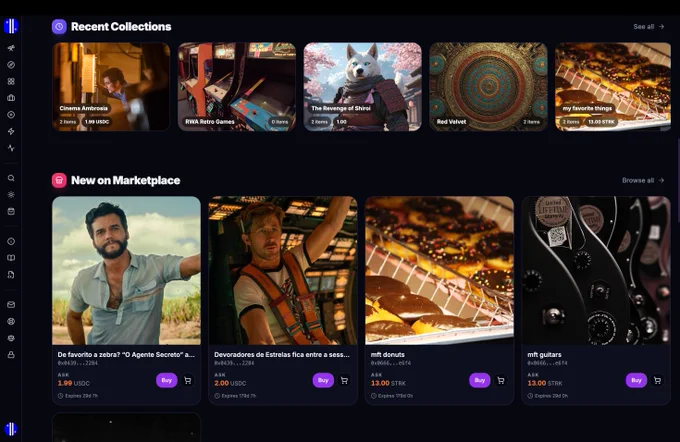Screen dimensions: 680x442
Task: Click the "0 items" badge on RWA Retro Games
Action: [280, 122]
